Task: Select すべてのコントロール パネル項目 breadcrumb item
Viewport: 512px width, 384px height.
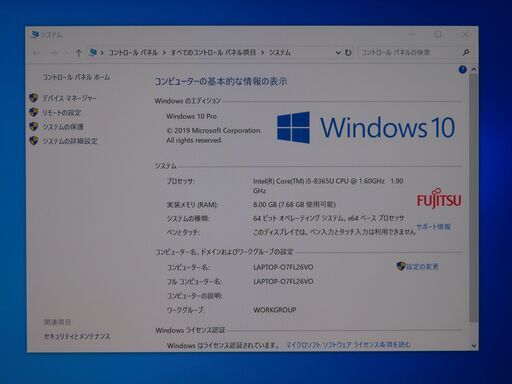Action: [213, 53]
